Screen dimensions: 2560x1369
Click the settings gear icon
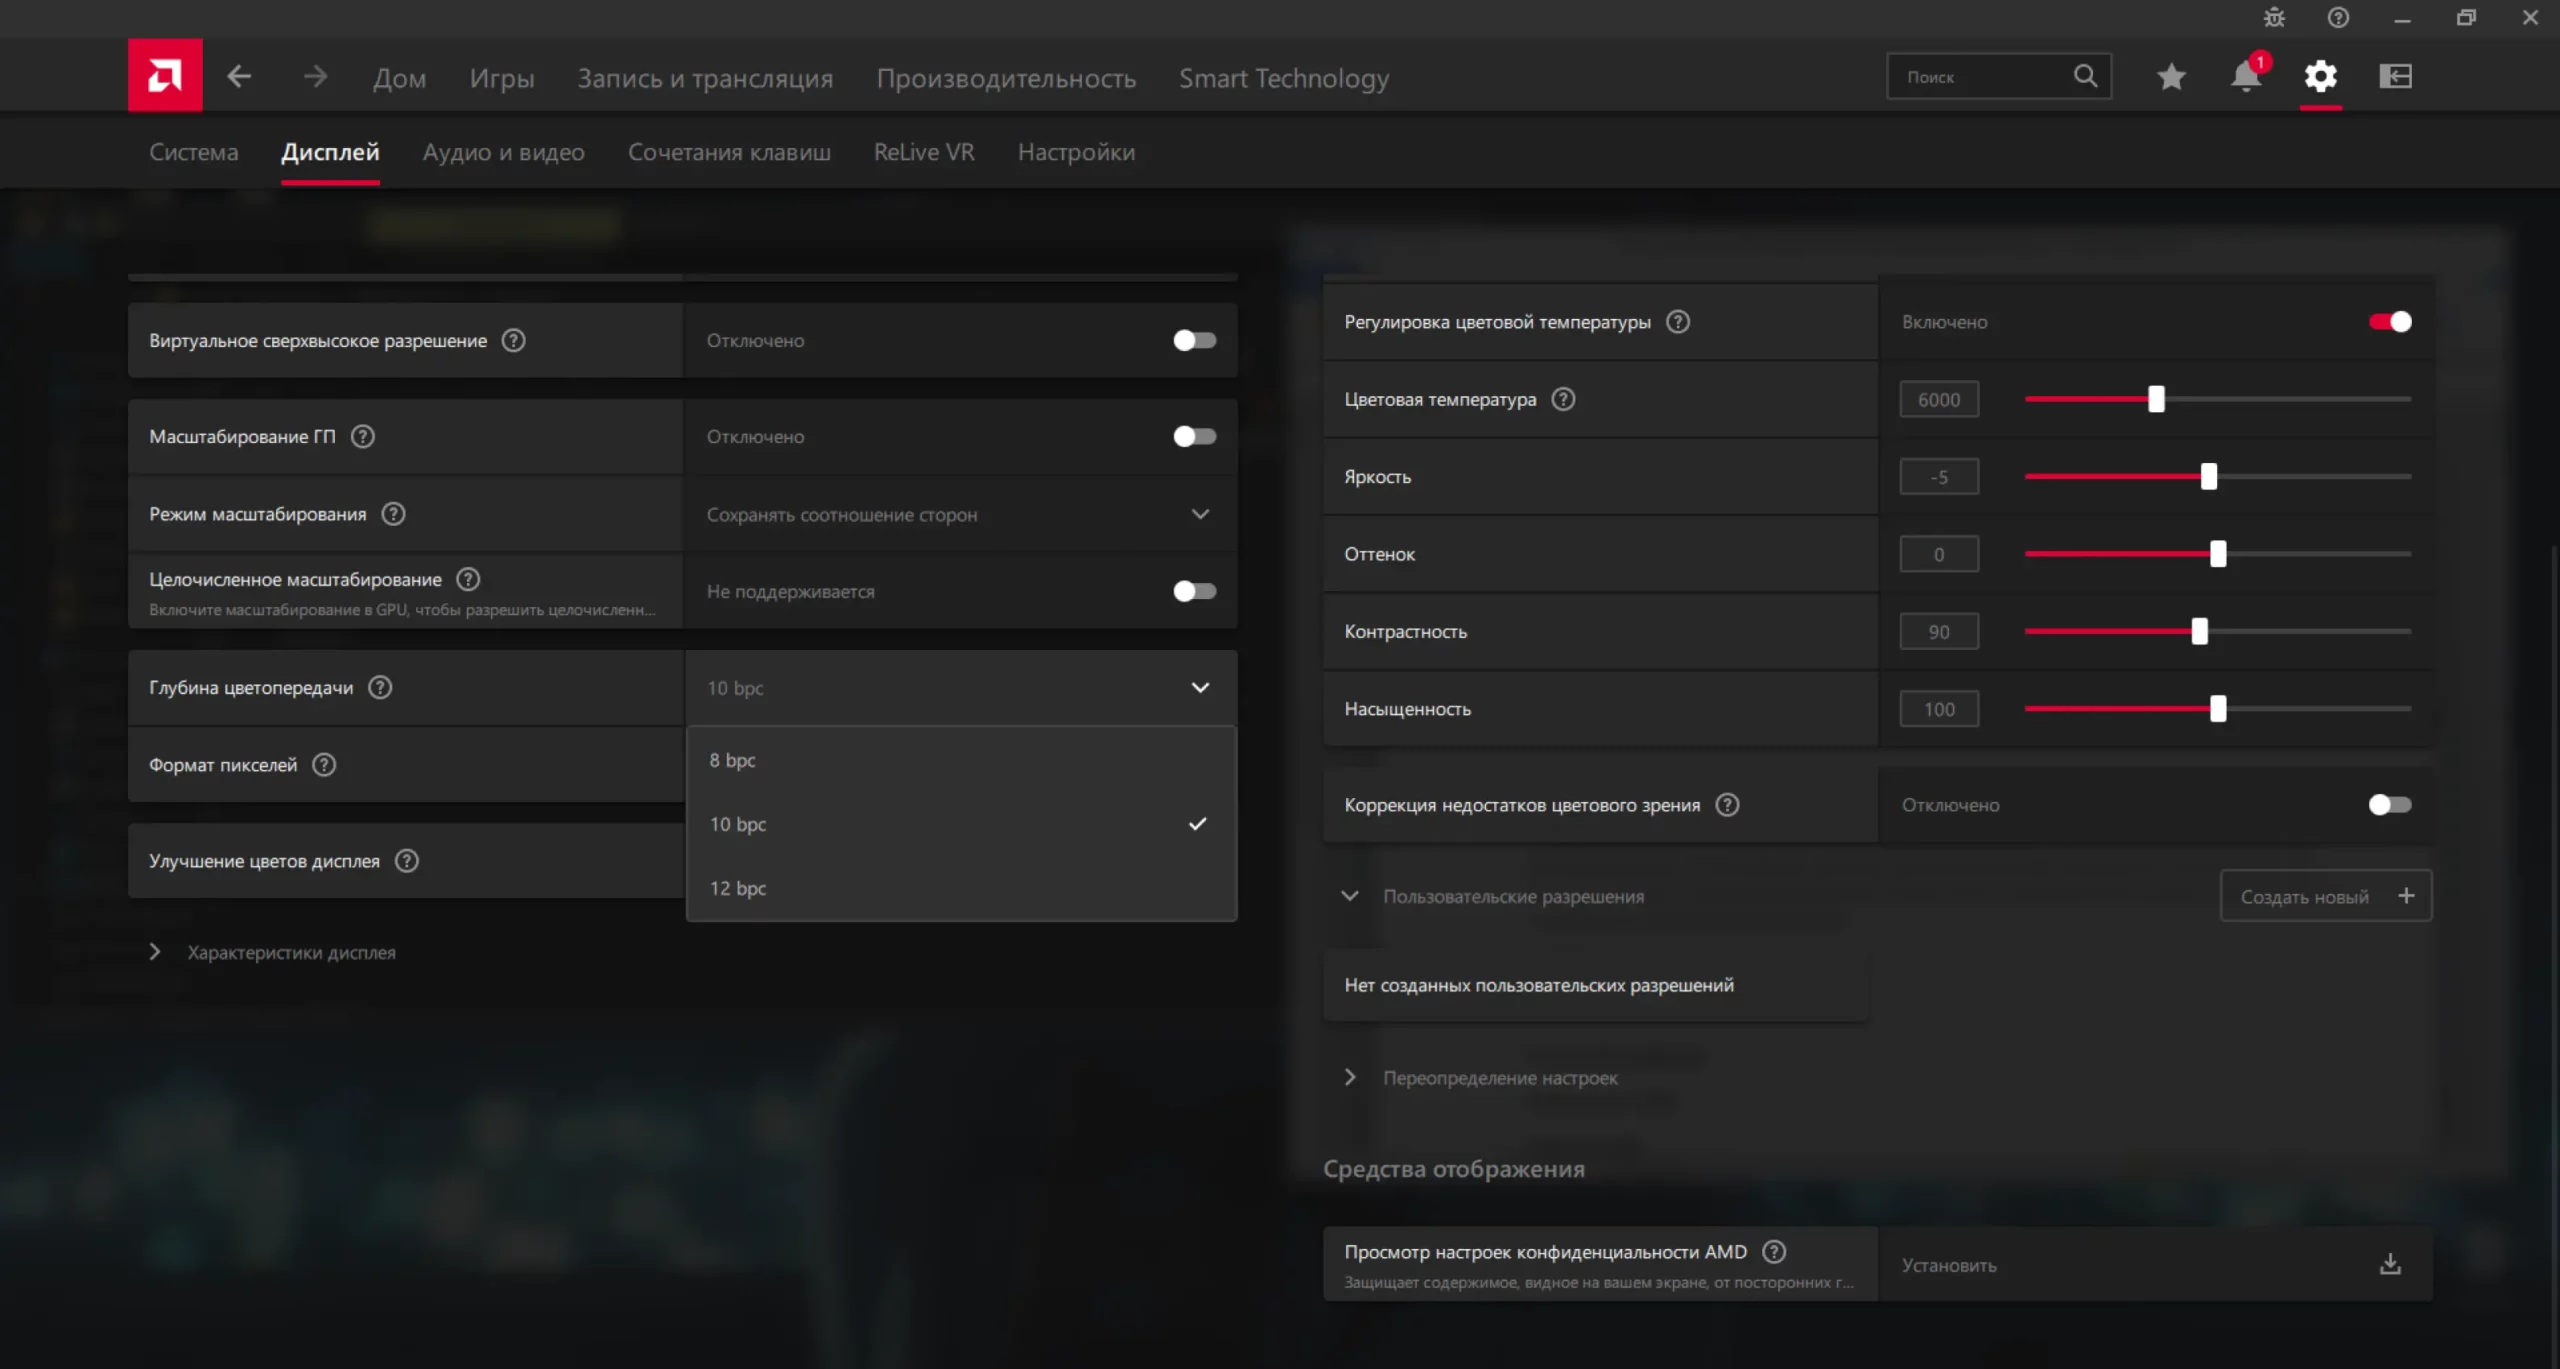tap(2320, 77)
